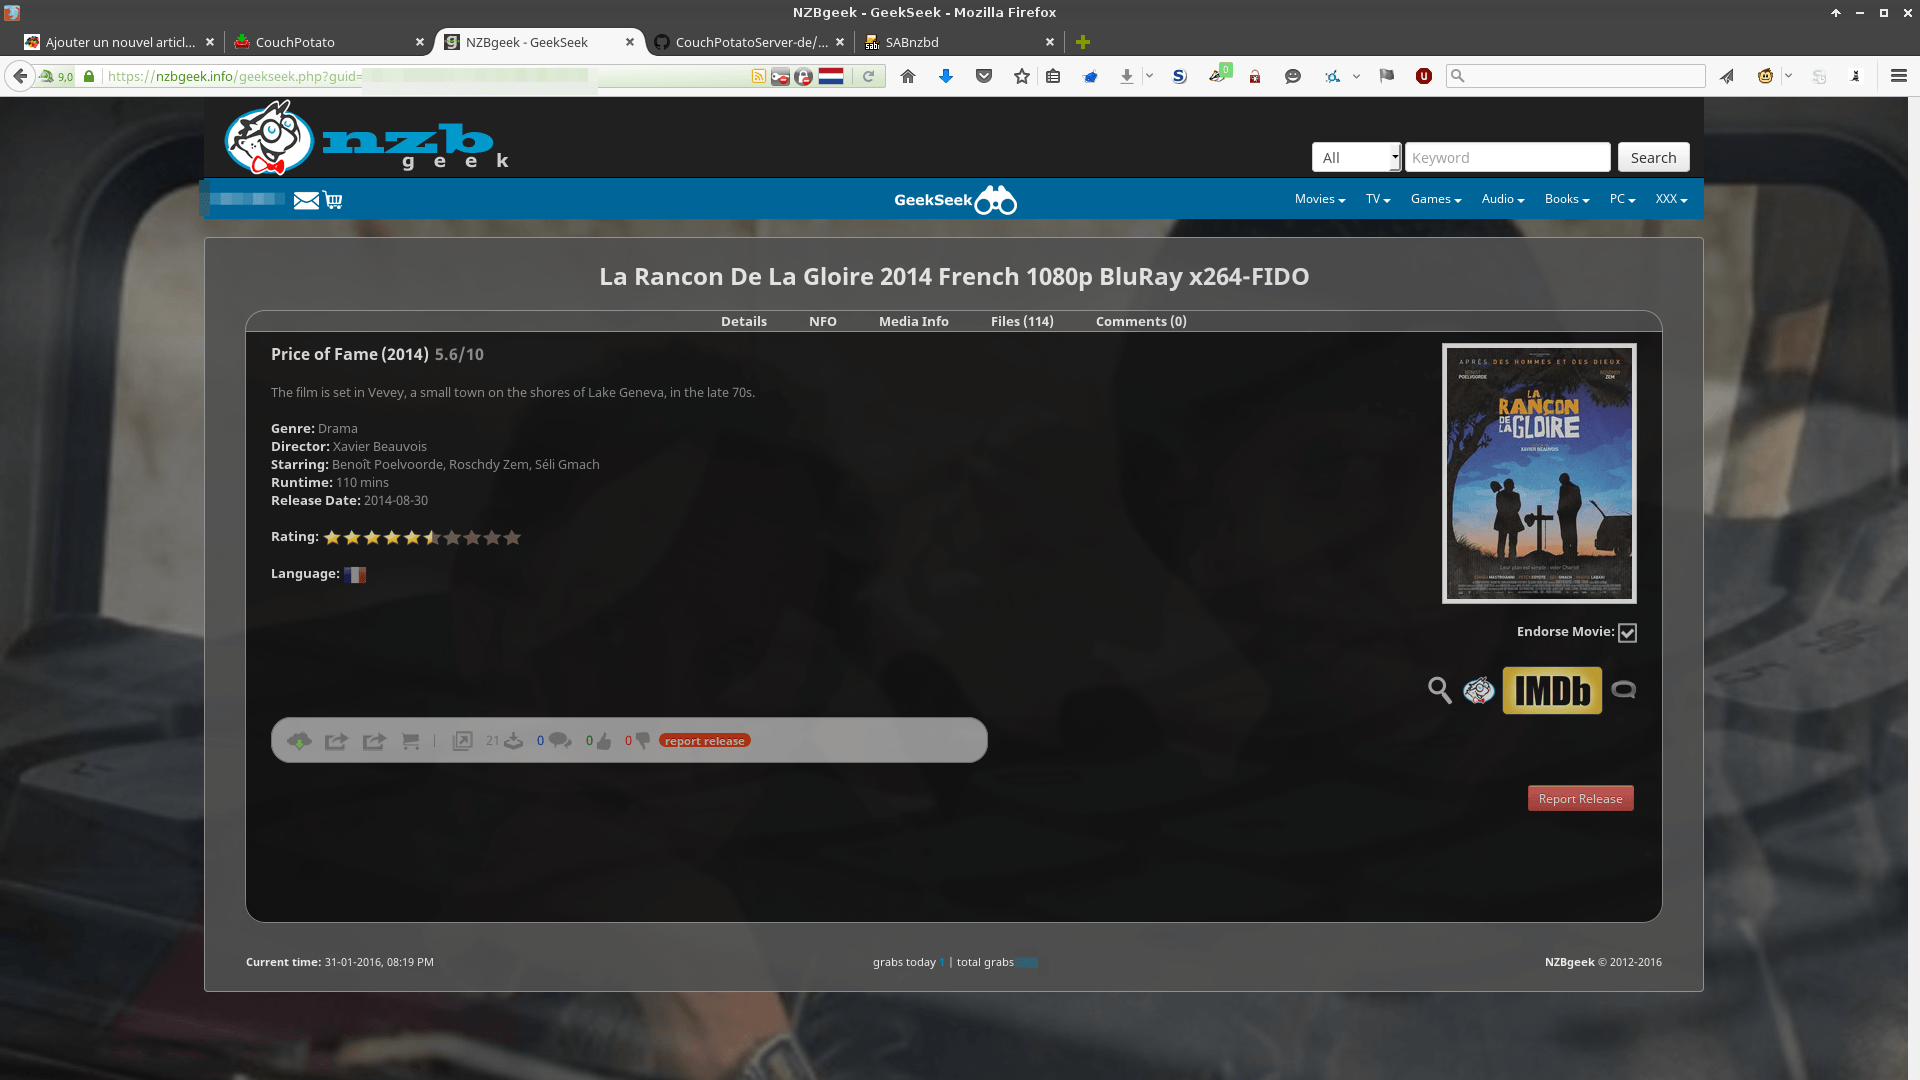Switch to the Files (114) tab
This screenshot has width=1920, height=1080.
[1022, 321]
